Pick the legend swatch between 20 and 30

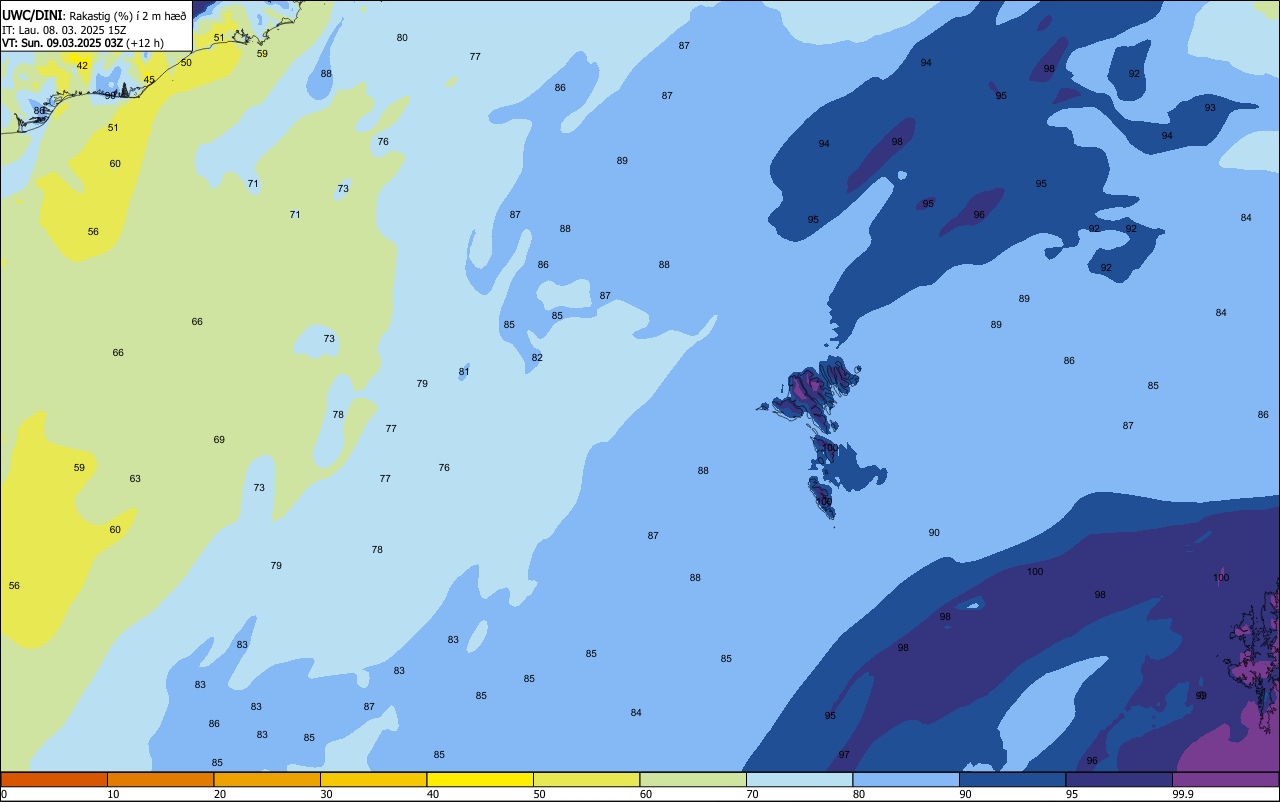[267, 779]
